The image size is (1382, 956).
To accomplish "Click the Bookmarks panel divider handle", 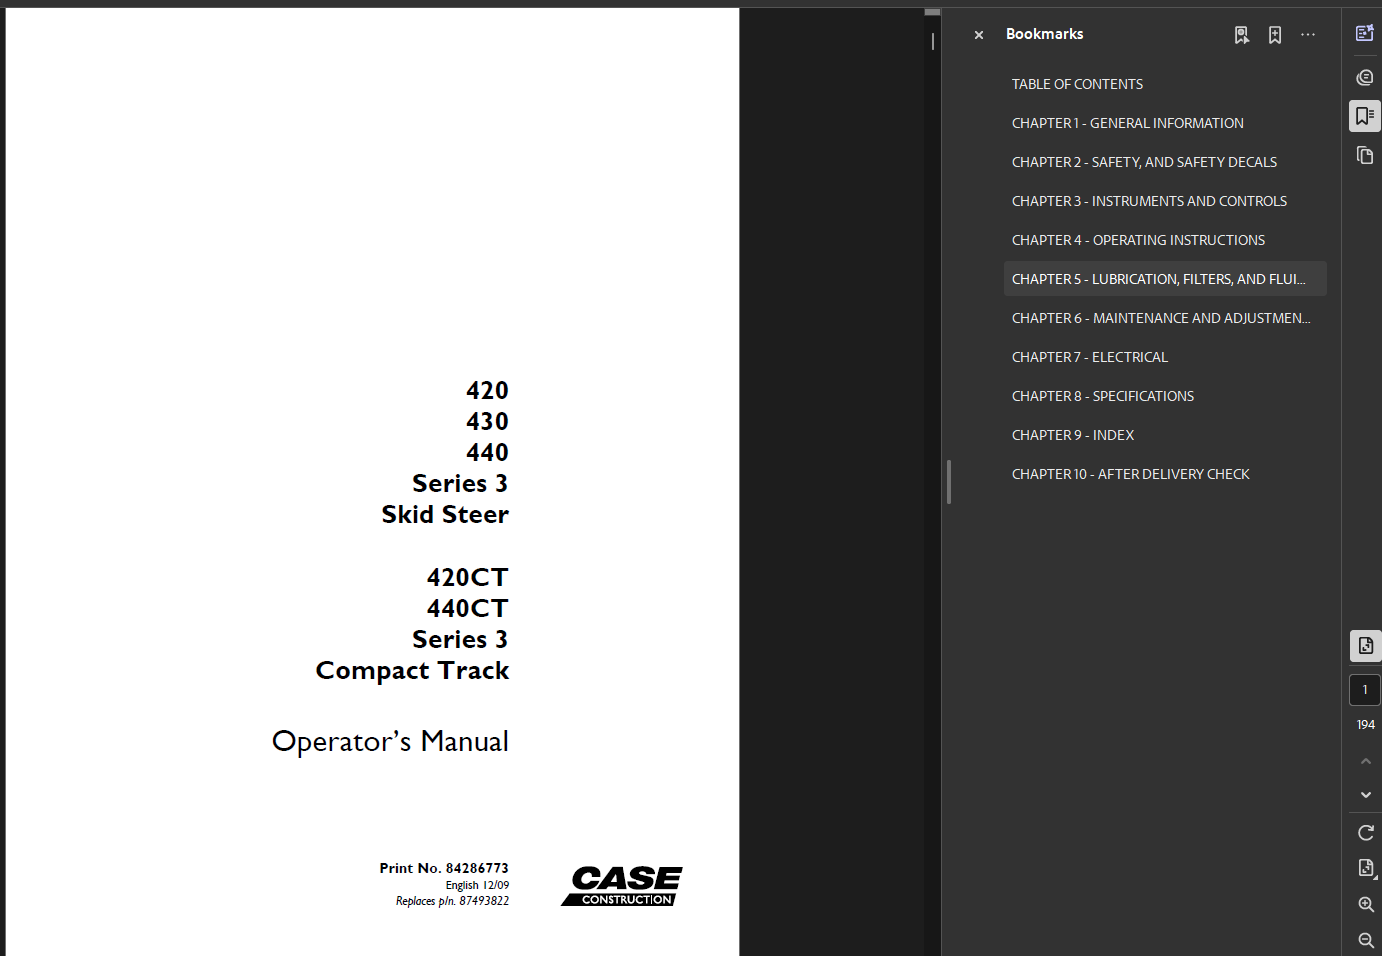I will point(948,482).
